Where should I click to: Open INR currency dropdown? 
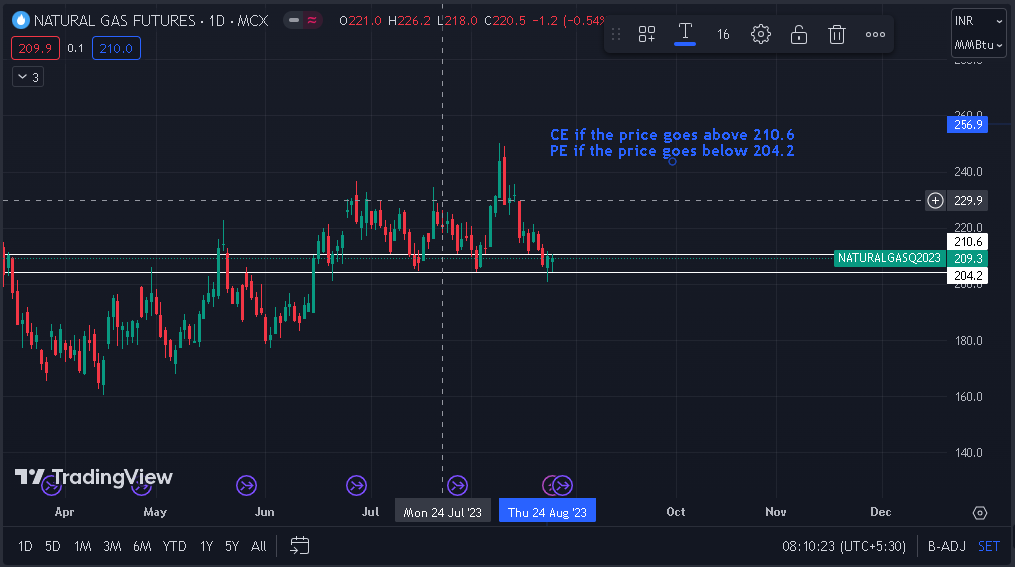tap(977, 21)
